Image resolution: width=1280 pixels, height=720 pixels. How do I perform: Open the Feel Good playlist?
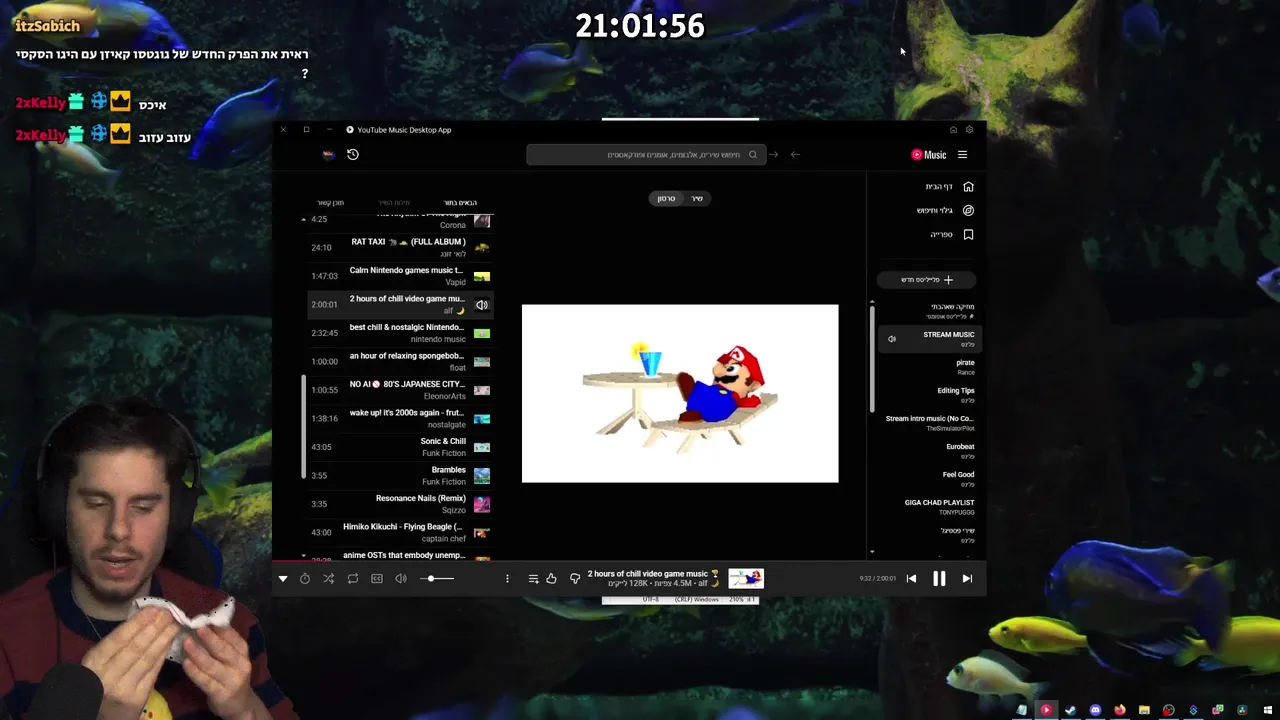[928, 479]
